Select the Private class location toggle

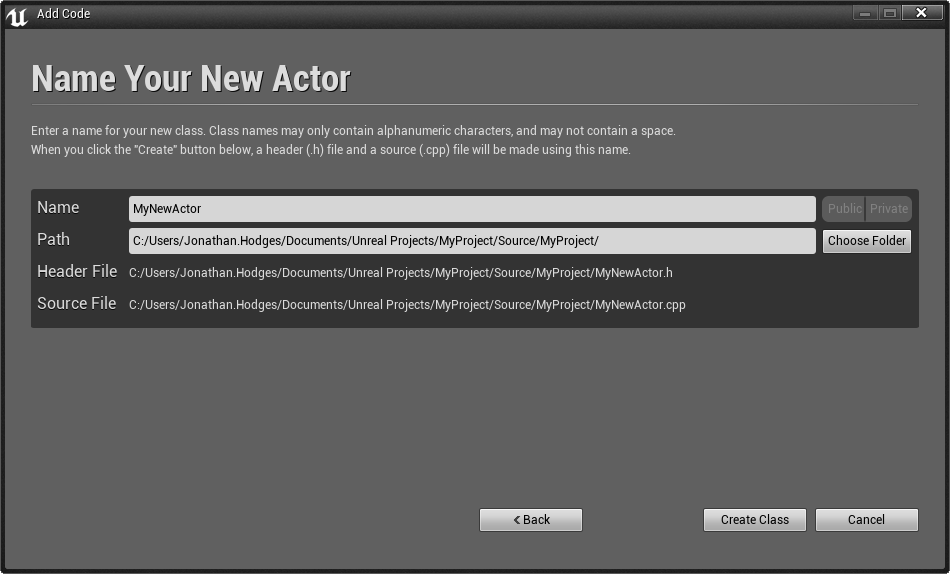tap(889, 209)
